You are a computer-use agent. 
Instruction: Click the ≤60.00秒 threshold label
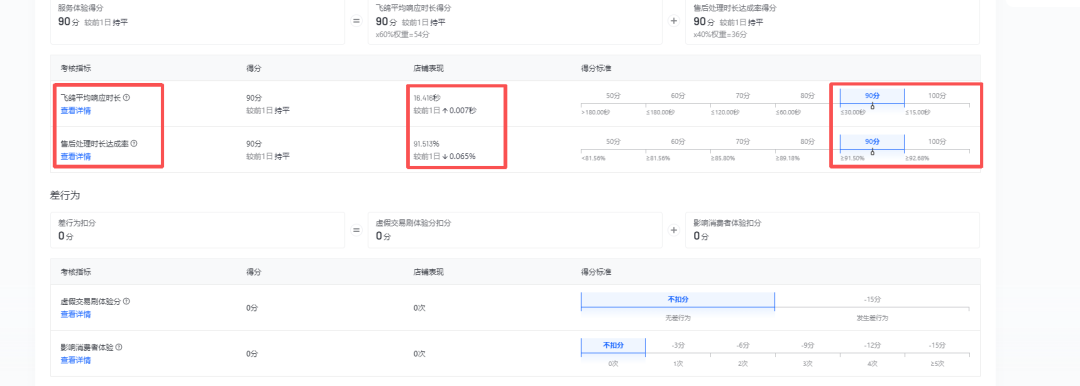(789, 112)
